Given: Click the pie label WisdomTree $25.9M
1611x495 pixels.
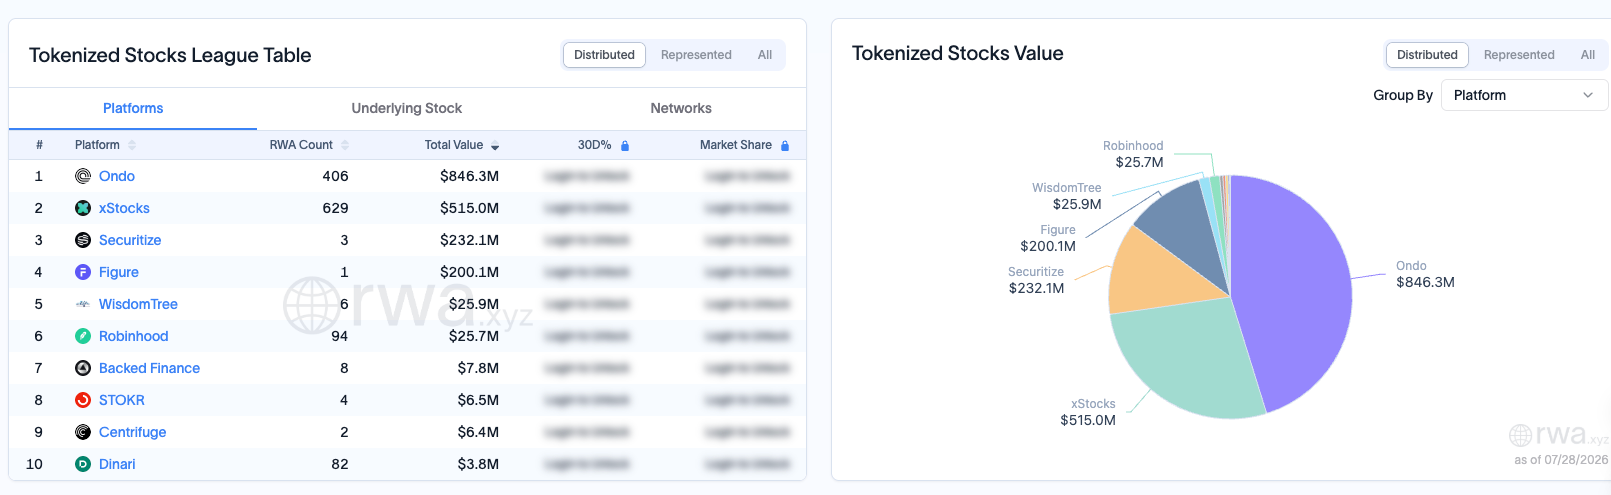Looking at the screenshot, I should pos(1067,196).
